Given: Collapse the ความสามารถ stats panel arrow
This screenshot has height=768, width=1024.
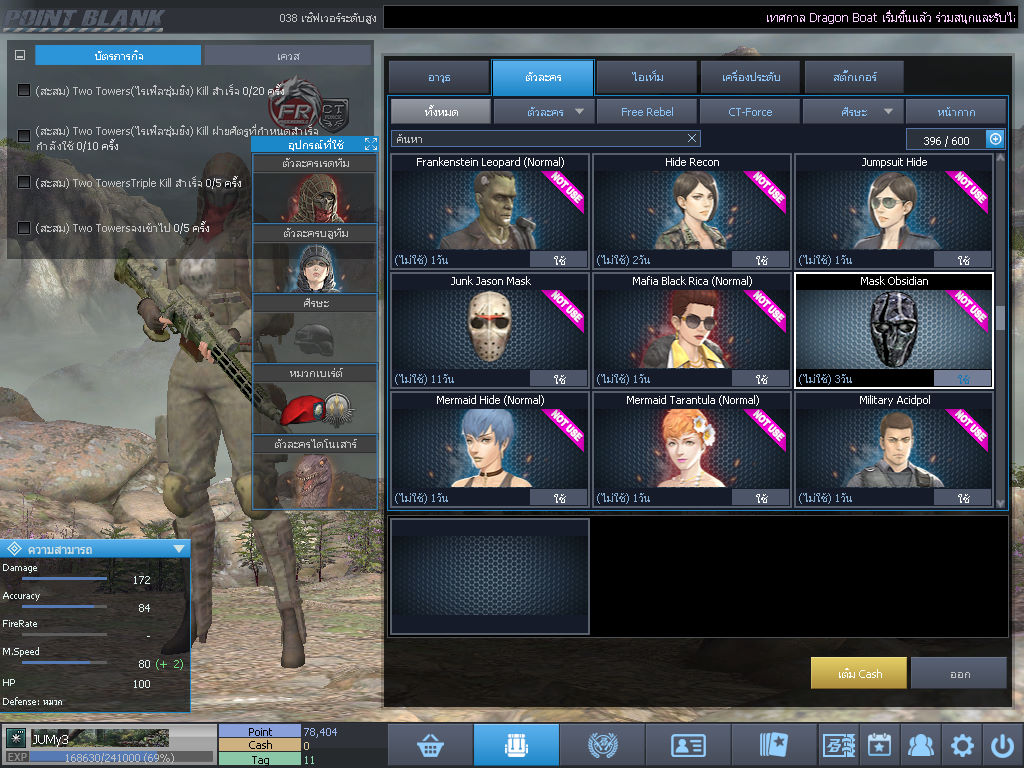Looking at the screenshot, I should tap(179, 549).
